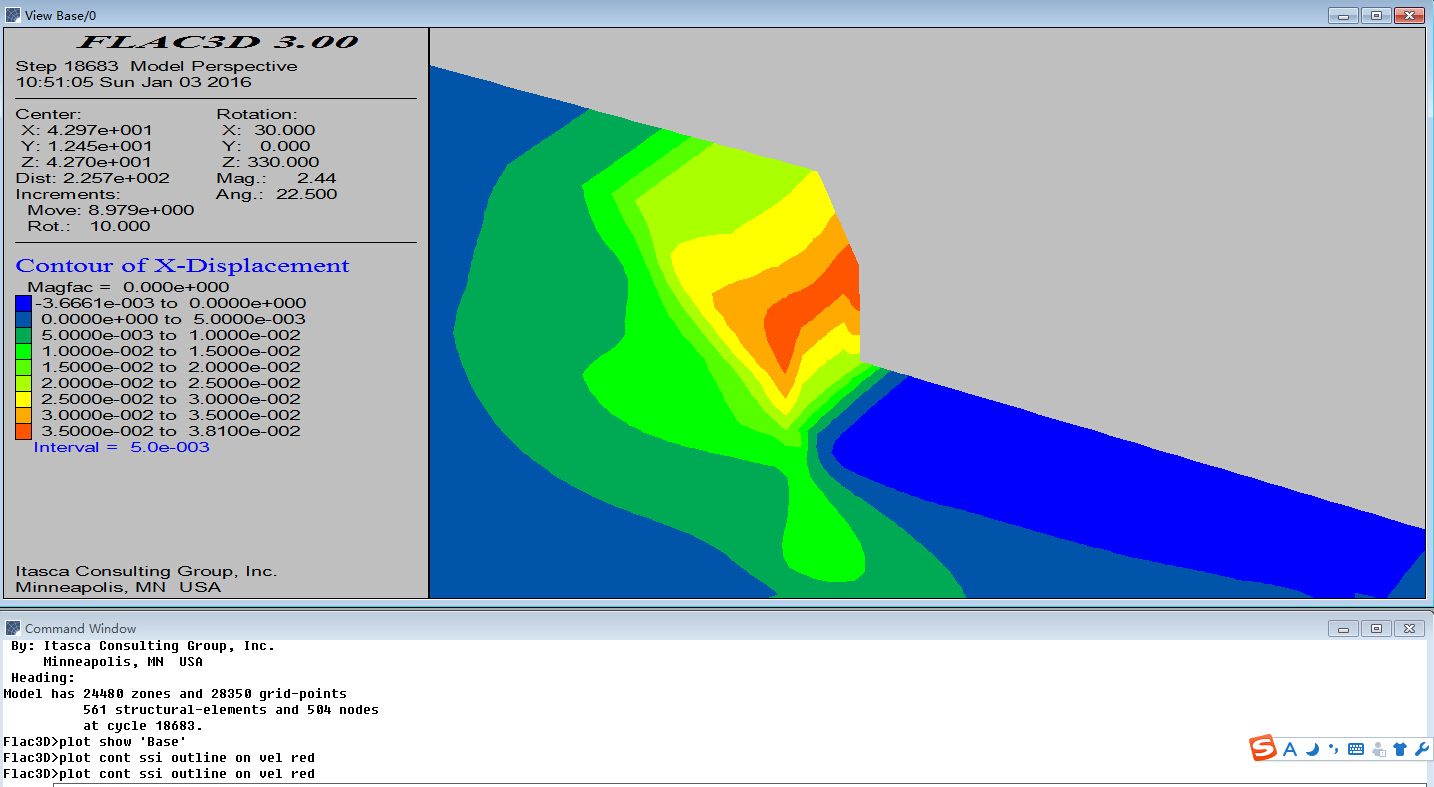Image resolution: width=1434 pixels, height=787 pixels.
Task: Click the yellow 2.5e-002 legend swatch
Action: pos(23,399)
